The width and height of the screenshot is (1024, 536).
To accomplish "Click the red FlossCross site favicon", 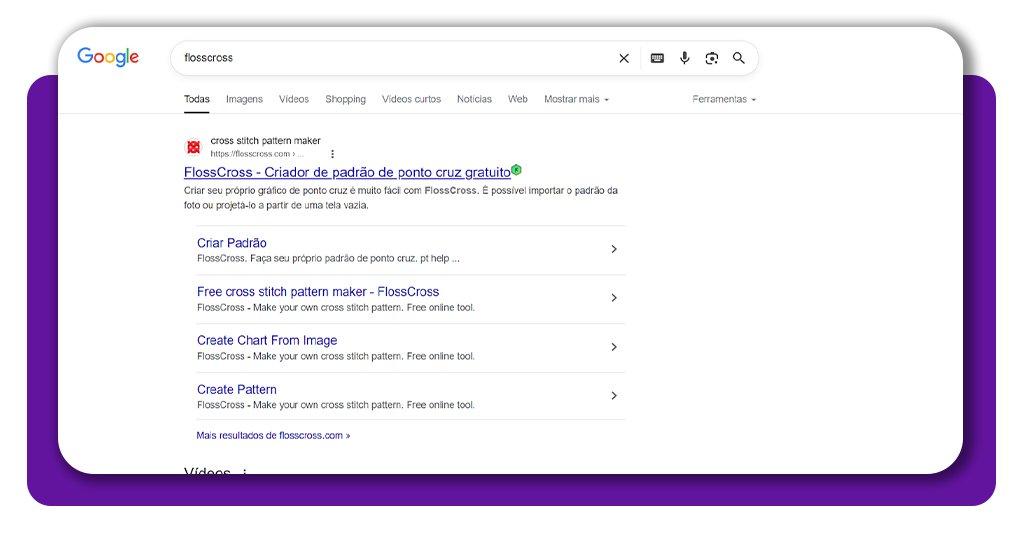I will (x=193, y=148).
